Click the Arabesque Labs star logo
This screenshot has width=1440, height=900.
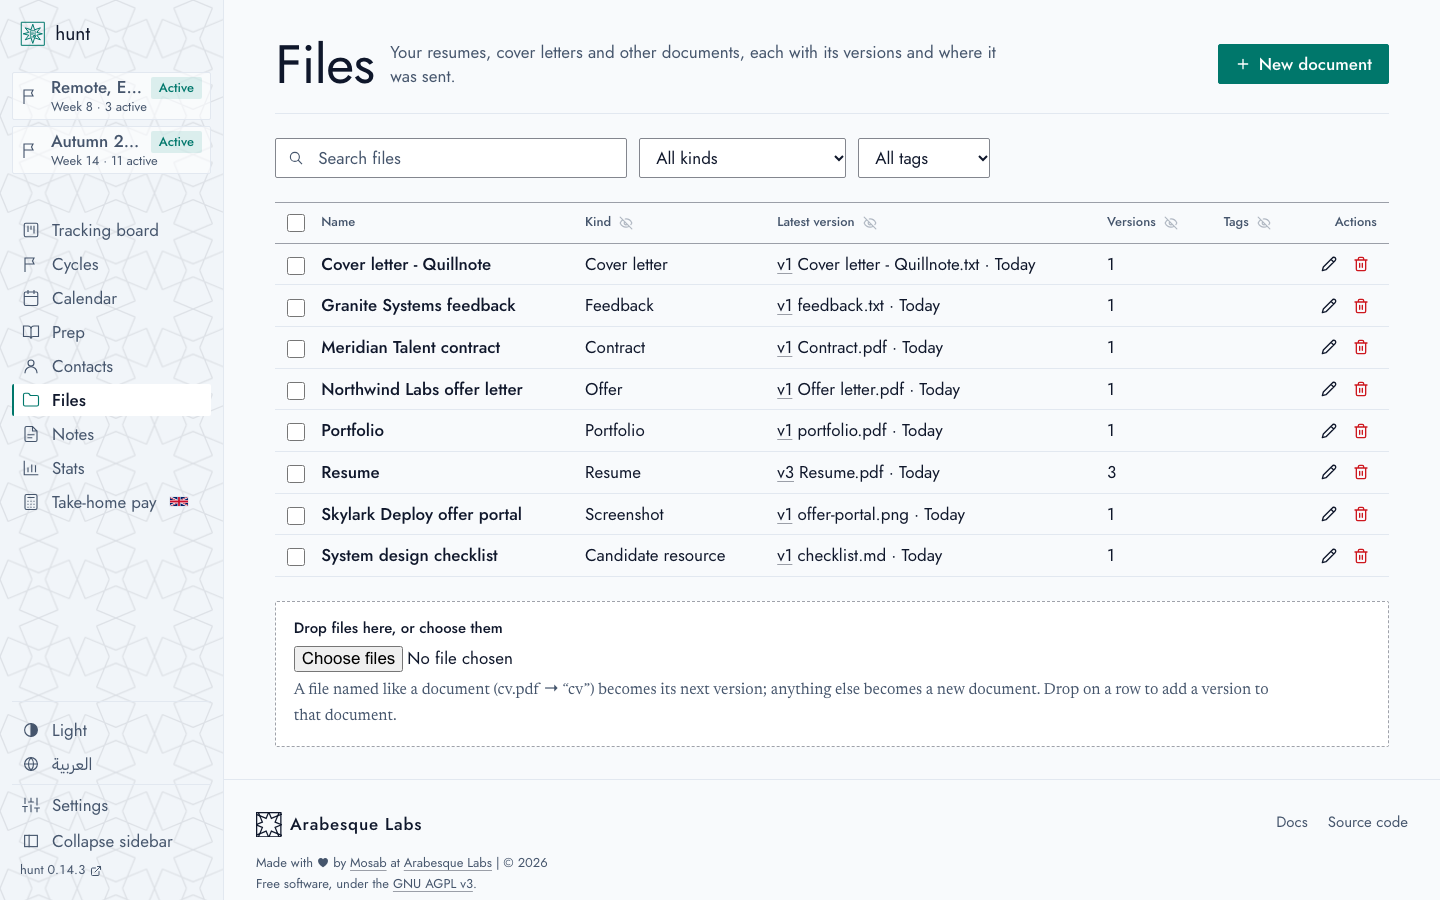pos(269,824)
